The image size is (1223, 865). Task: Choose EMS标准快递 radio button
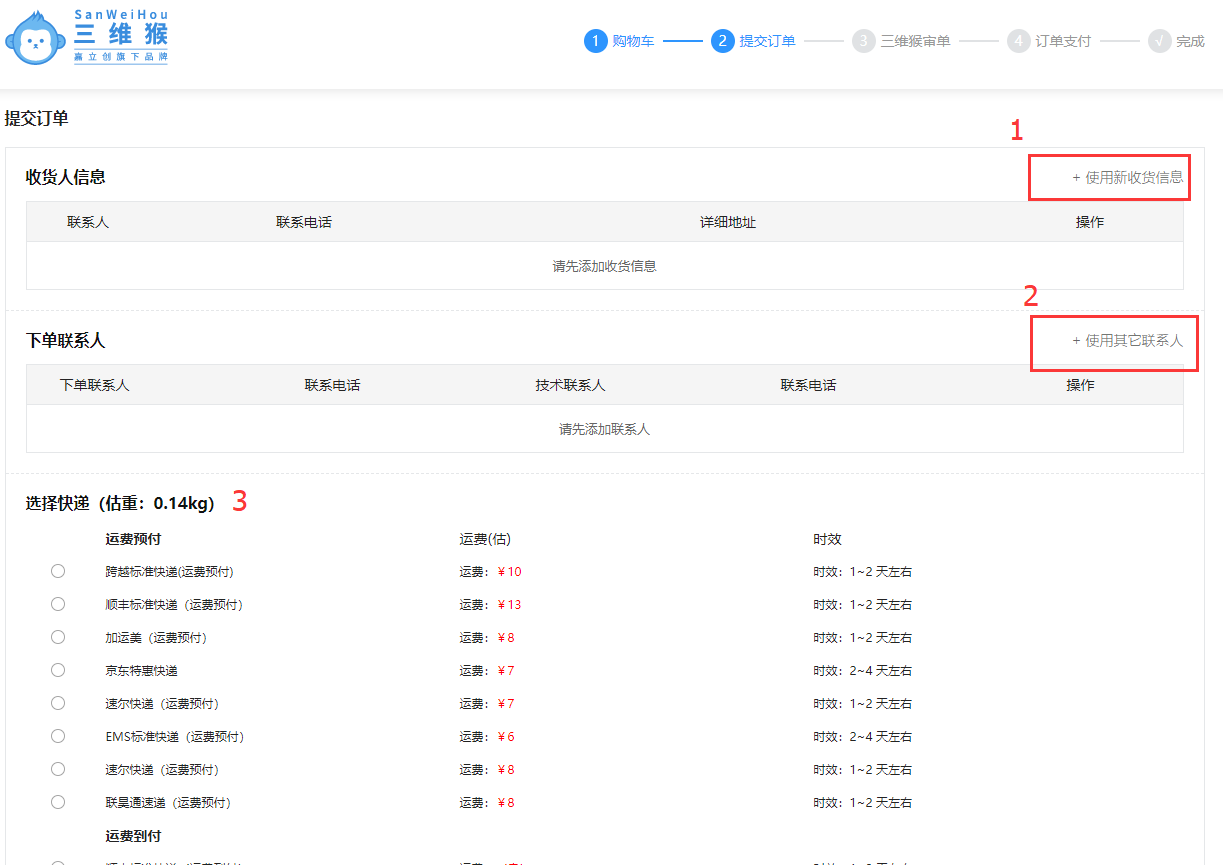(58, 736)
